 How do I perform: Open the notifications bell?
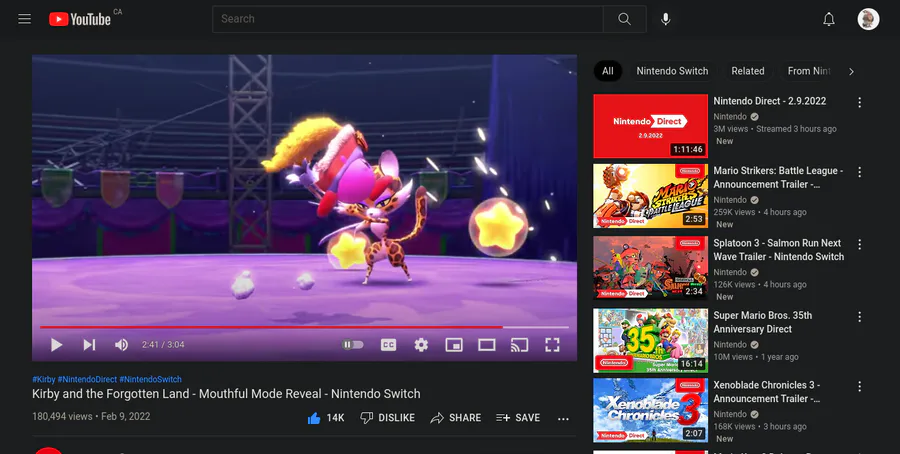coord(829,19)
